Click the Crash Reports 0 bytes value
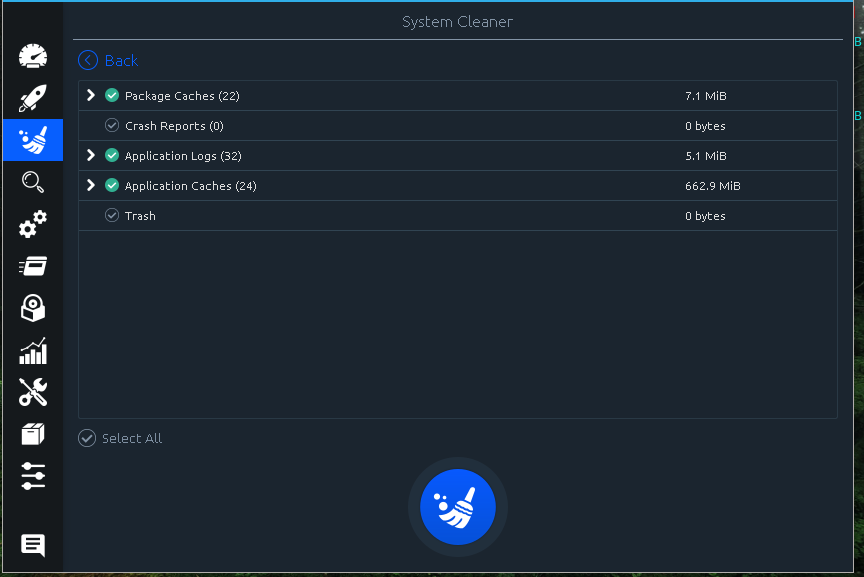 [x=705, y=126]
